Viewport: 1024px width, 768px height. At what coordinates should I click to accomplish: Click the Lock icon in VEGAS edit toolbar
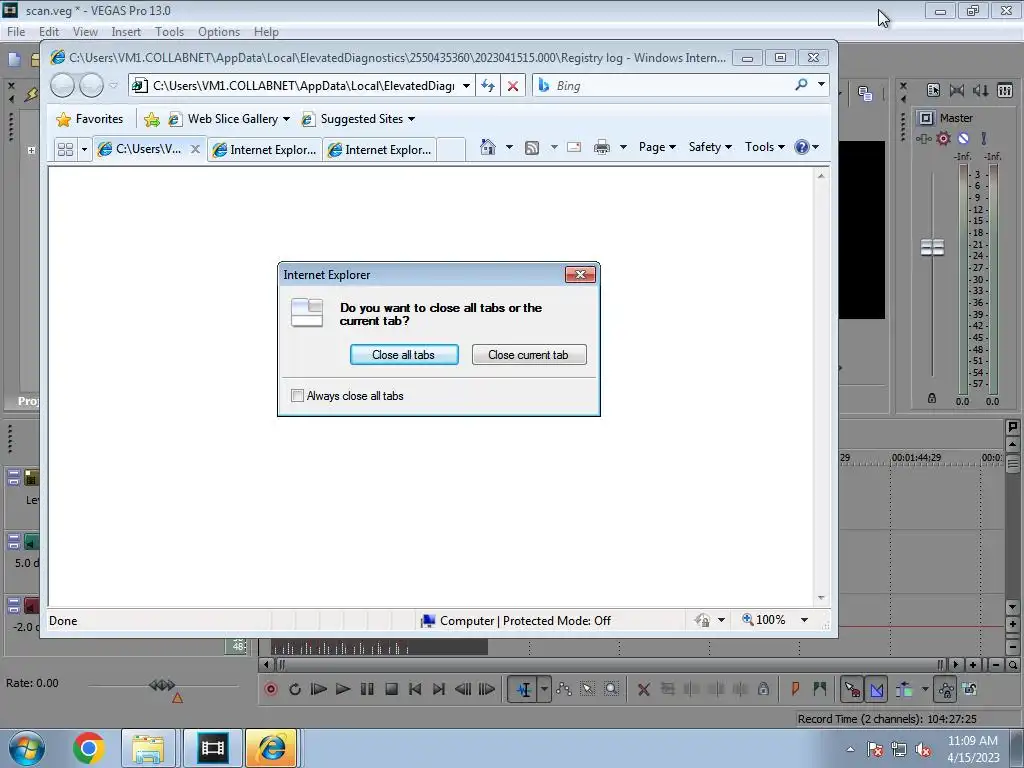coord(763,689)
